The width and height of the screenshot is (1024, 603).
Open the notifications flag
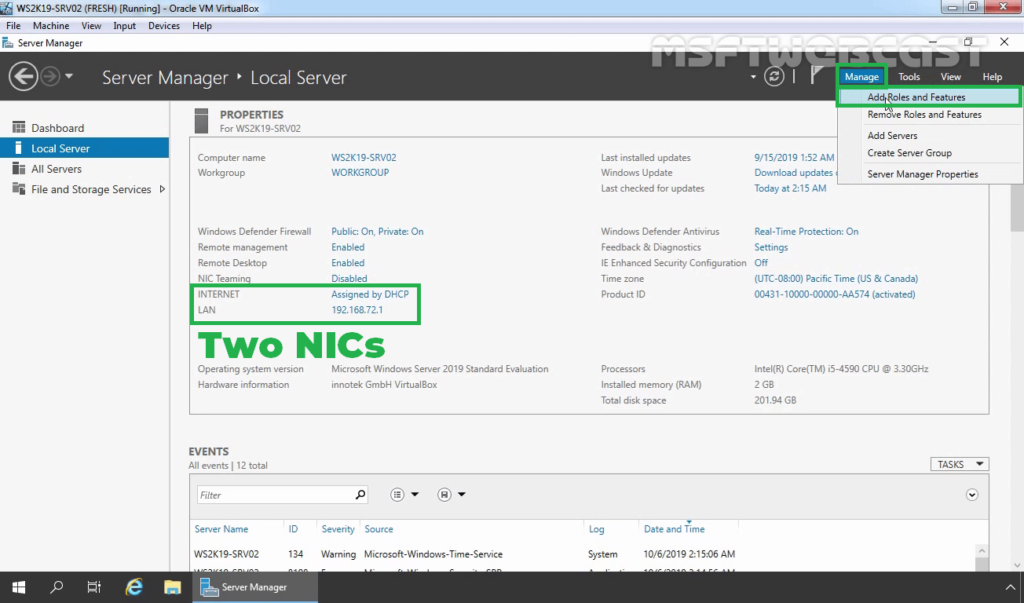click(x=816, y=76)
